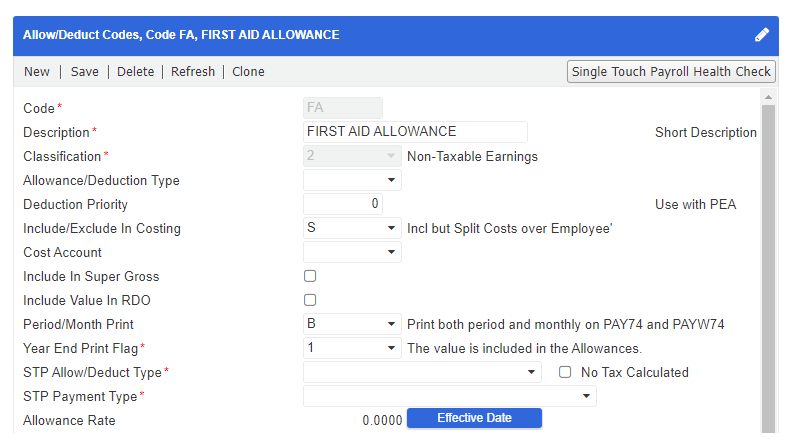This screenshot has height=443, width=794.
Task: Click the pencil edit icon in header
Action: (762, 35)
